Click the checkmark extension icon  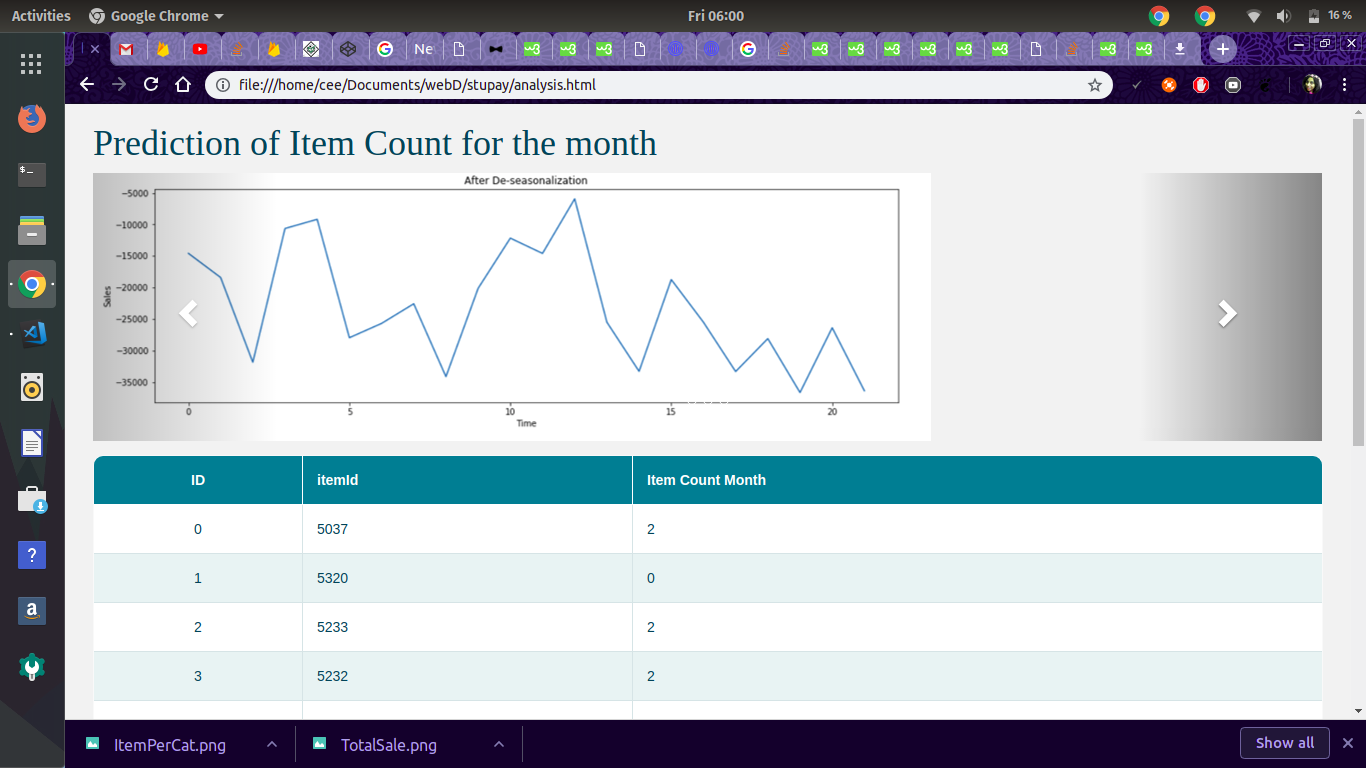[x=1137, y=85]
